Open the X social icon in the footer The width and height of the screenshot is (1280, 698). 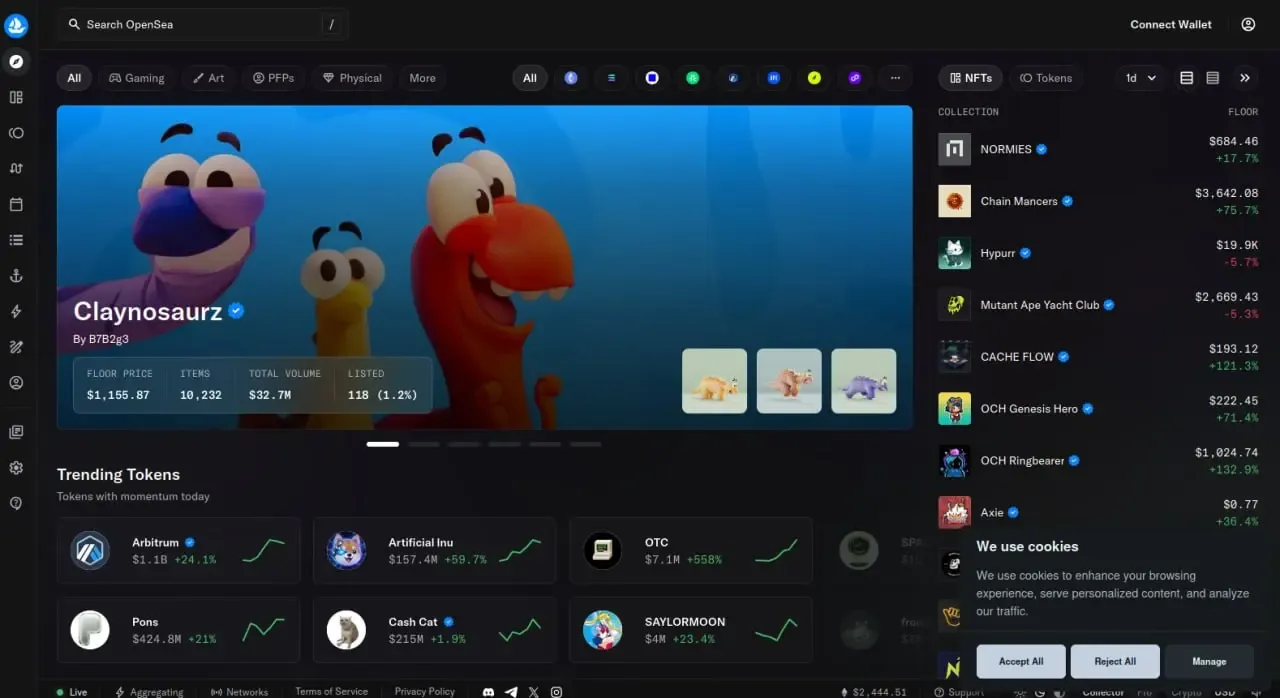(534, 692)
